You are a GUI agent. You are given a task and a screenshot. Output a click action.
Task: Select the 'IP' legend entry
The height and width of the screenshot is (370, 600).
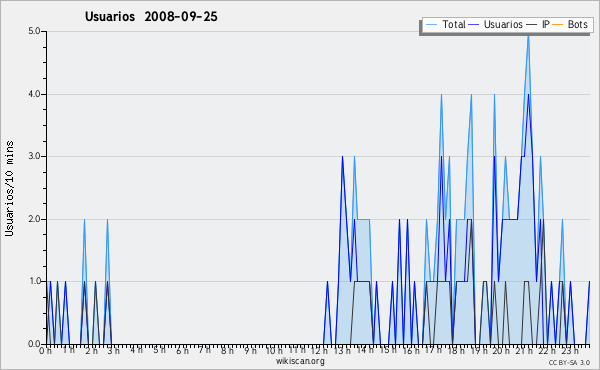click(x=546, y=24)
